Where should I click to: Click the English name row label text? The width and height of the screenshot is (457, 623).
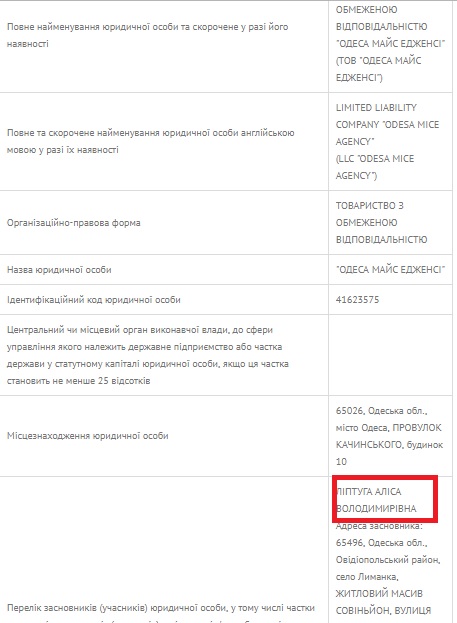tap(151, 141)
